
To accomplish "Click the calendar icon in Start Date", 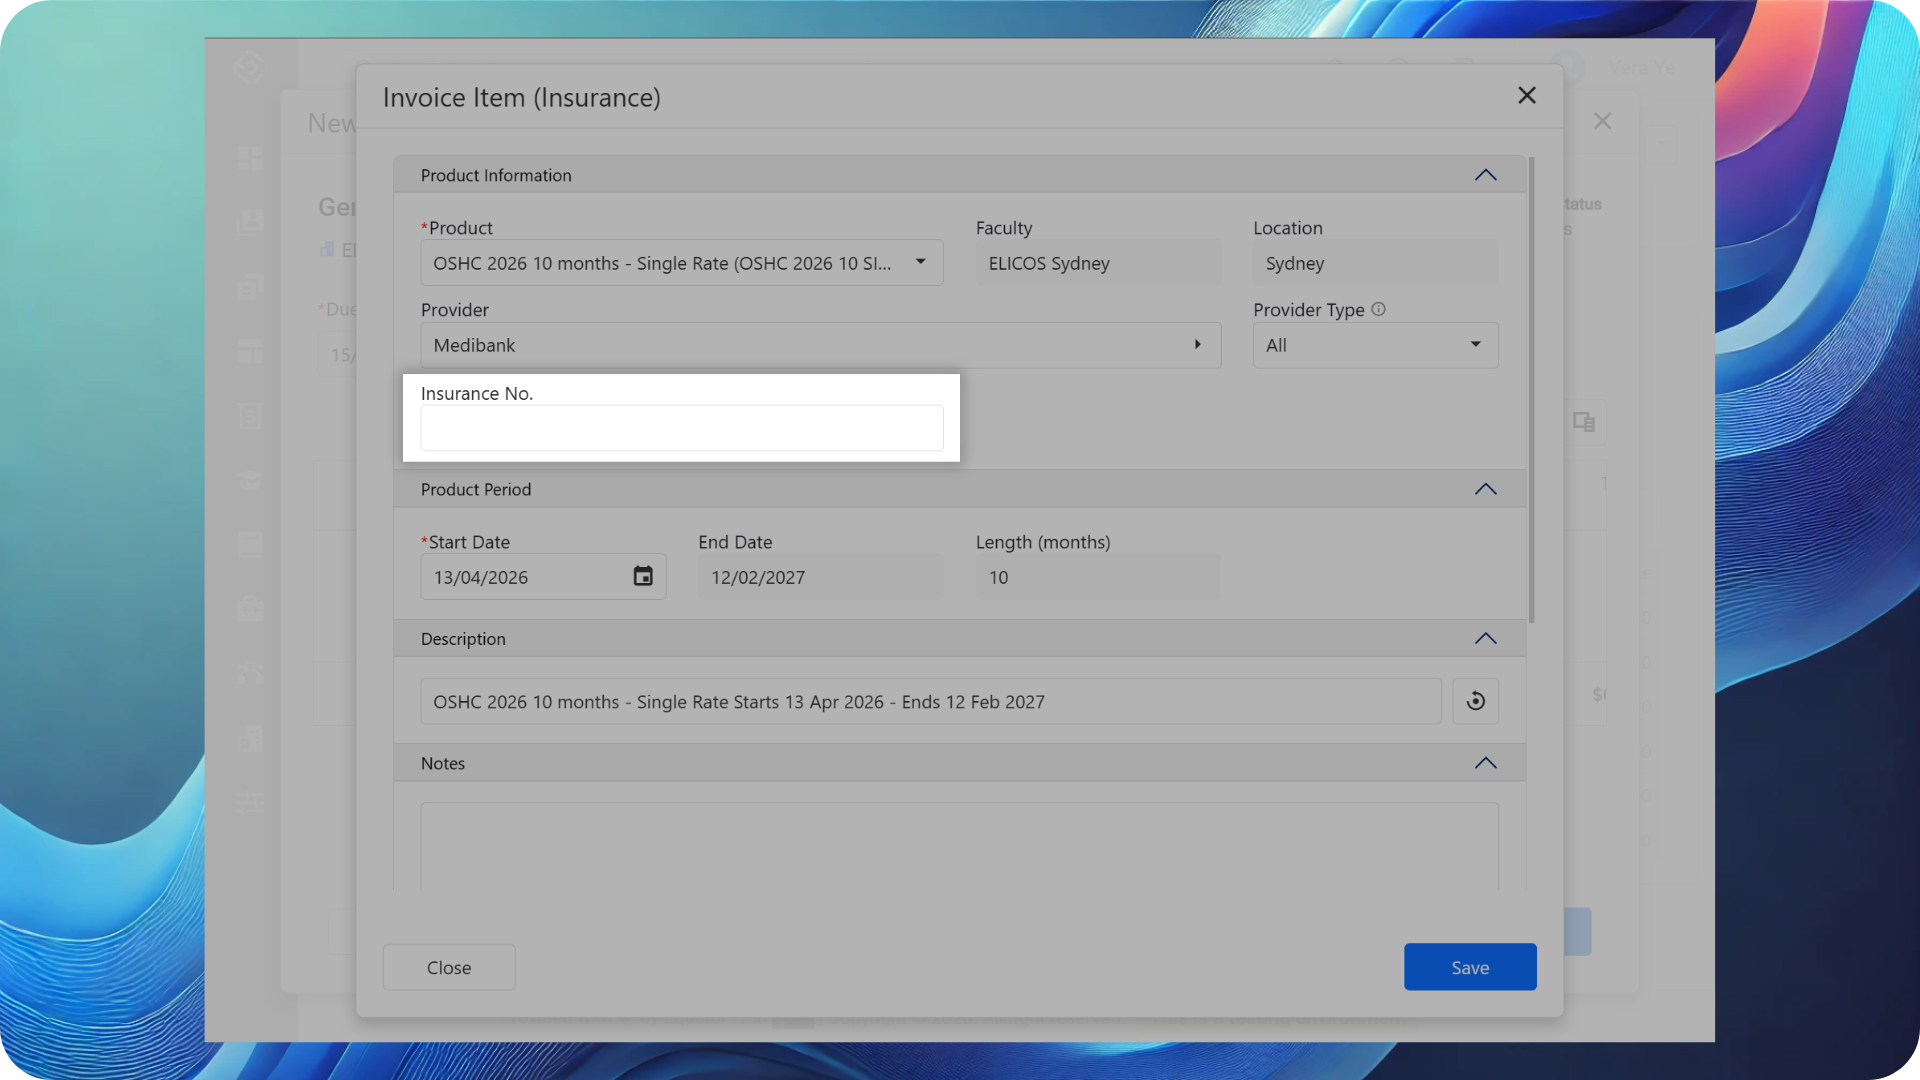I will 643,577.
